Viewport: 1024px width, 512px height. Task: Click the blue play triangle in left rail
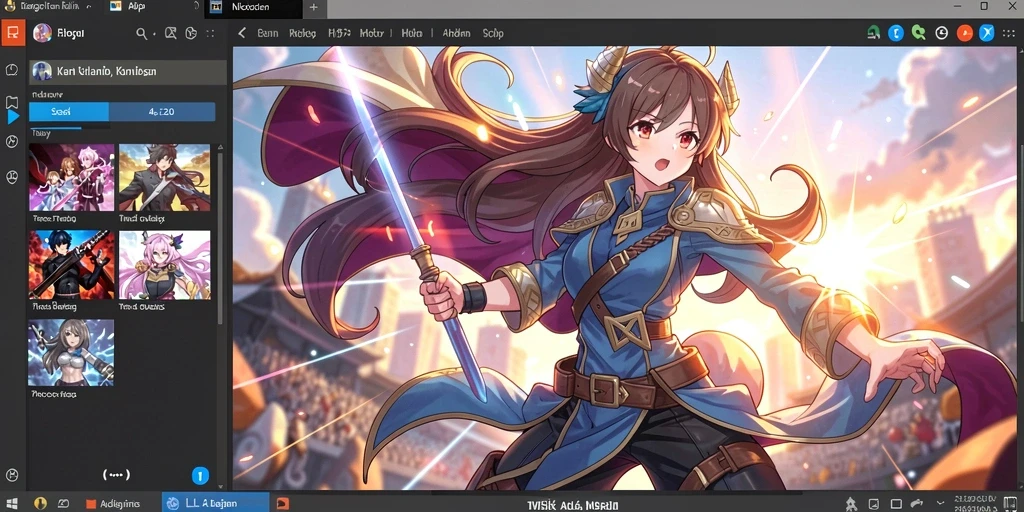13,117
